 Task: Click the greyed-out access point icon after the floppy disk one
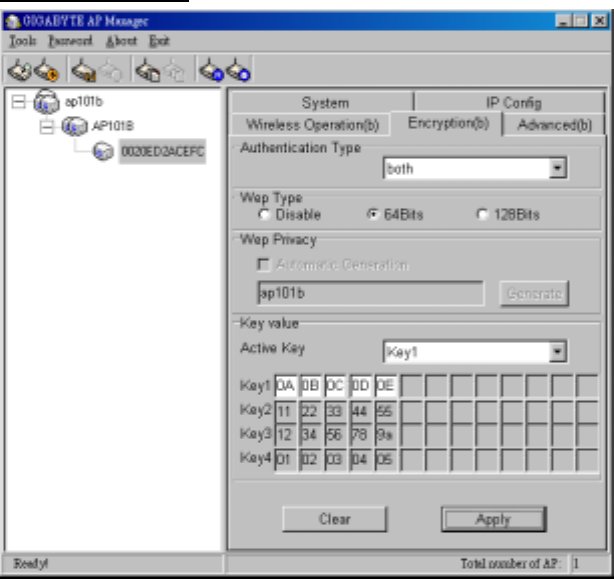(x=111, y=71)
